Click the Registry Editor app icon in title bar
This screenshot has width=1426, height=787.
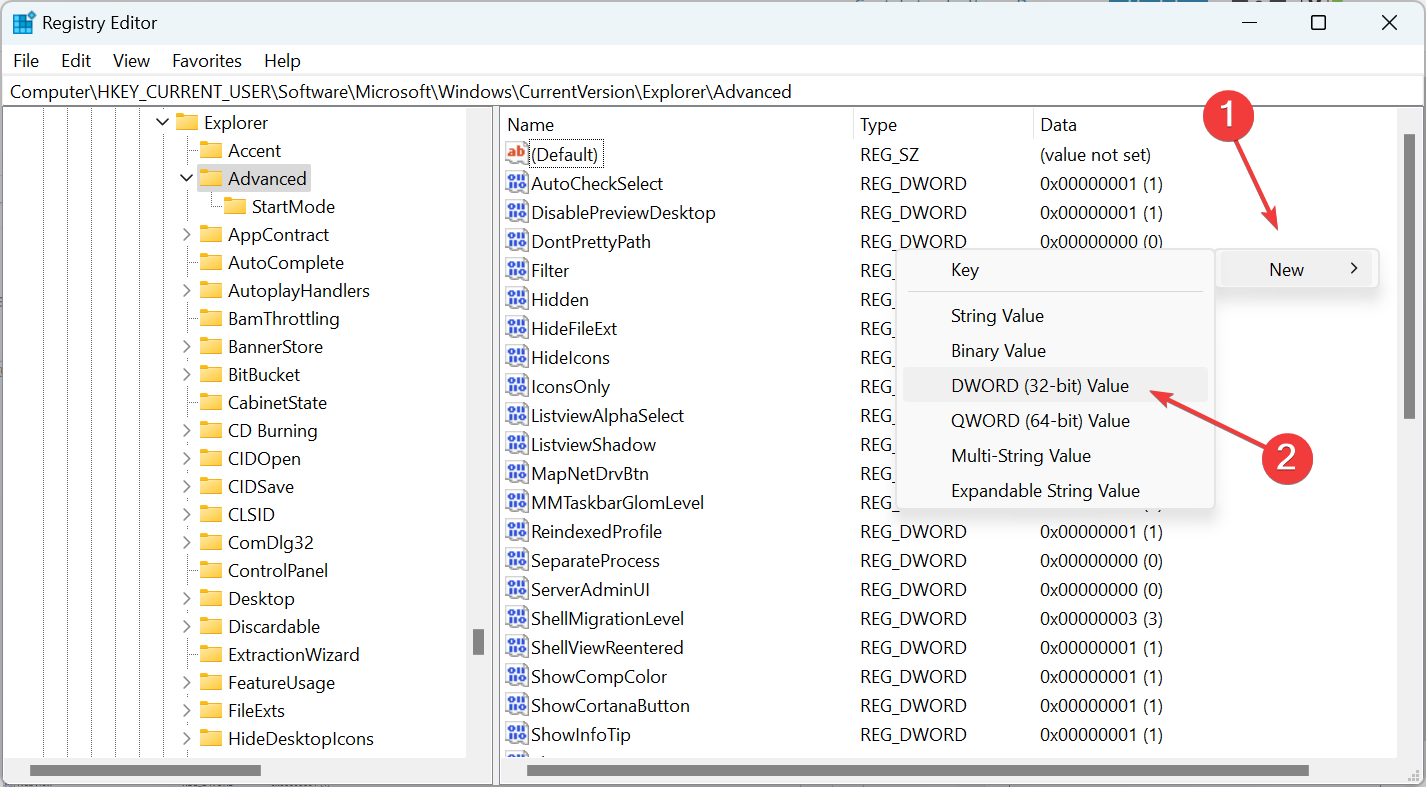coord(24,22)
